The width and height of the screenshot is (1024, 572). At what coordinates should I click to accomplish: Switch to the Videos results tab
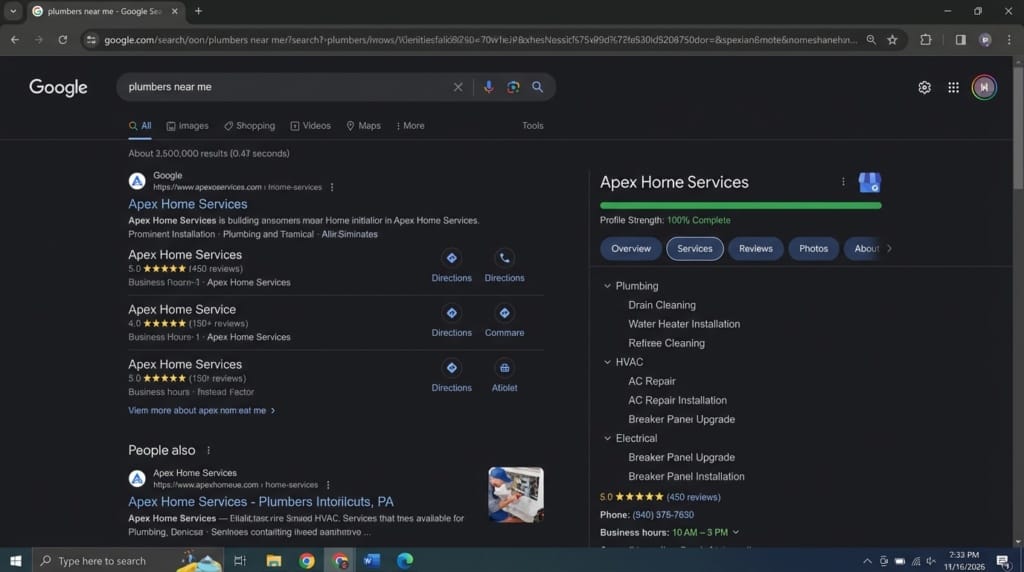click(x=311, y=126)
